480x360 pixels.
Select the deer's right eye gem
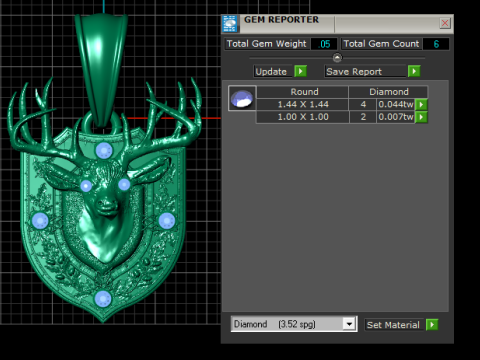124,184
